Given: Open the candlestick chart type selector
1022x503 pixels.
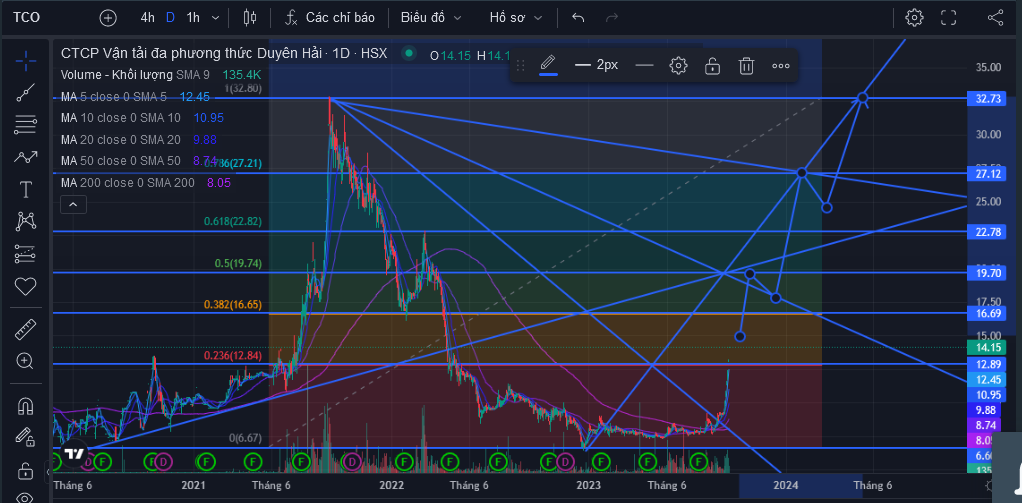Looking at the screenshot, I should point(250,18).
